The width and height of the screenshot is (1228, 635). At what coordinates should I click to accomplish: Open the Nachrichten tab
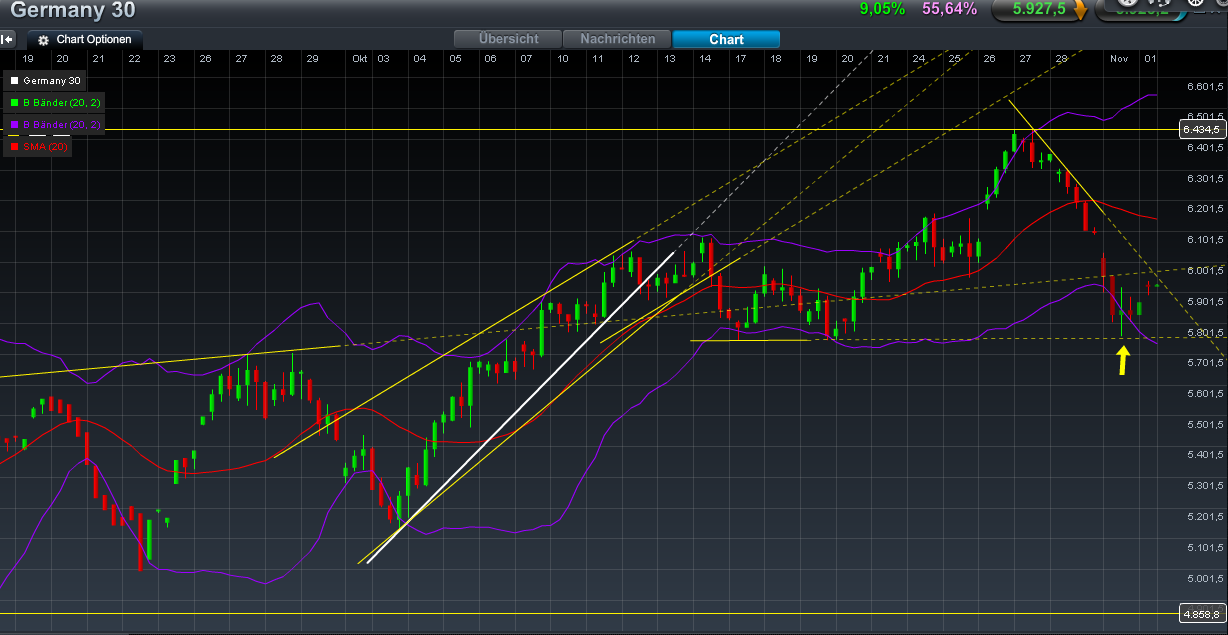click(617, 39)
